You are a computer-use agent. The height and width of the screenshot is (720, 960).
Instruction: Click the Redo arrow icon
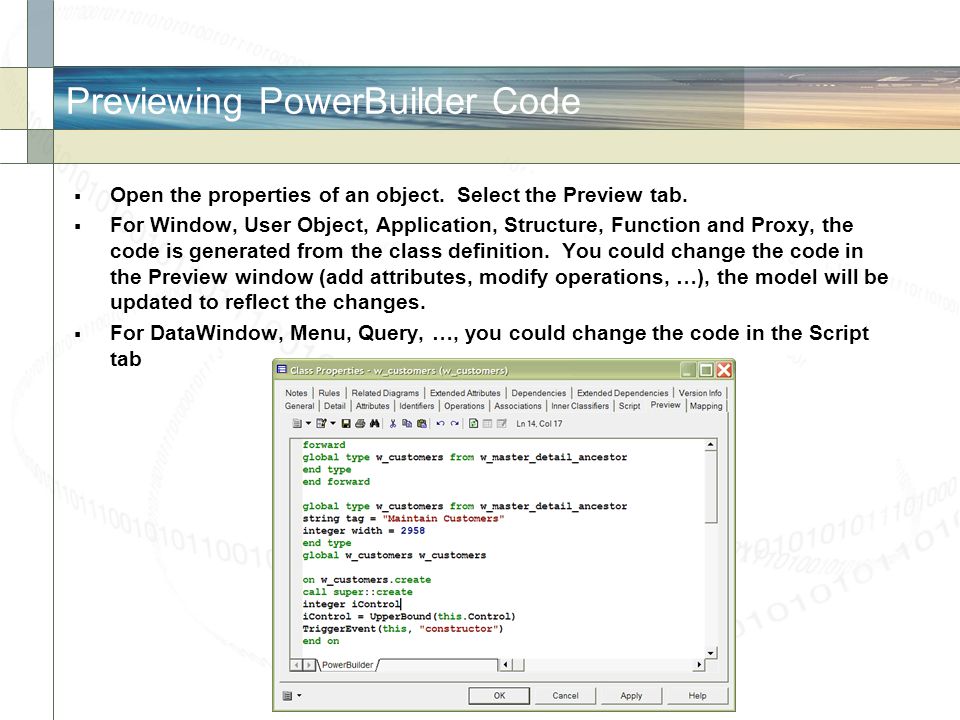[x=454, y=423]
